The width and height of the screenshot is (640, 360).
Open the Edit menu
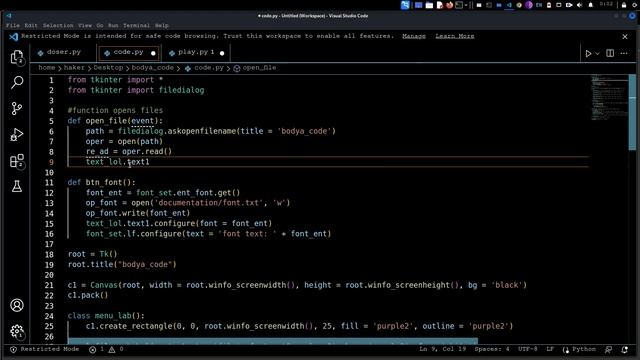[x=31, y=25]
